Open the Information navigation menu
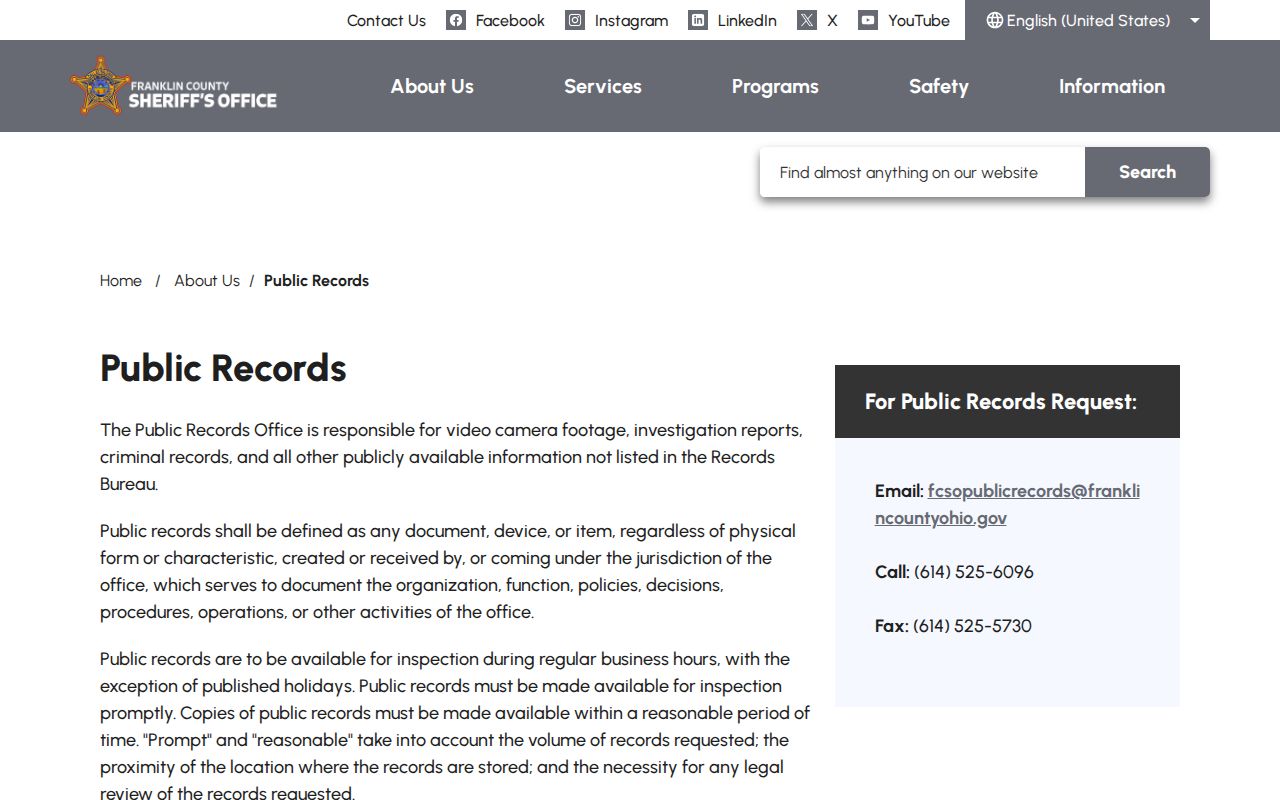This screenshot has width=1280, height=800. pyautogui.click(x=1112, y=86)
